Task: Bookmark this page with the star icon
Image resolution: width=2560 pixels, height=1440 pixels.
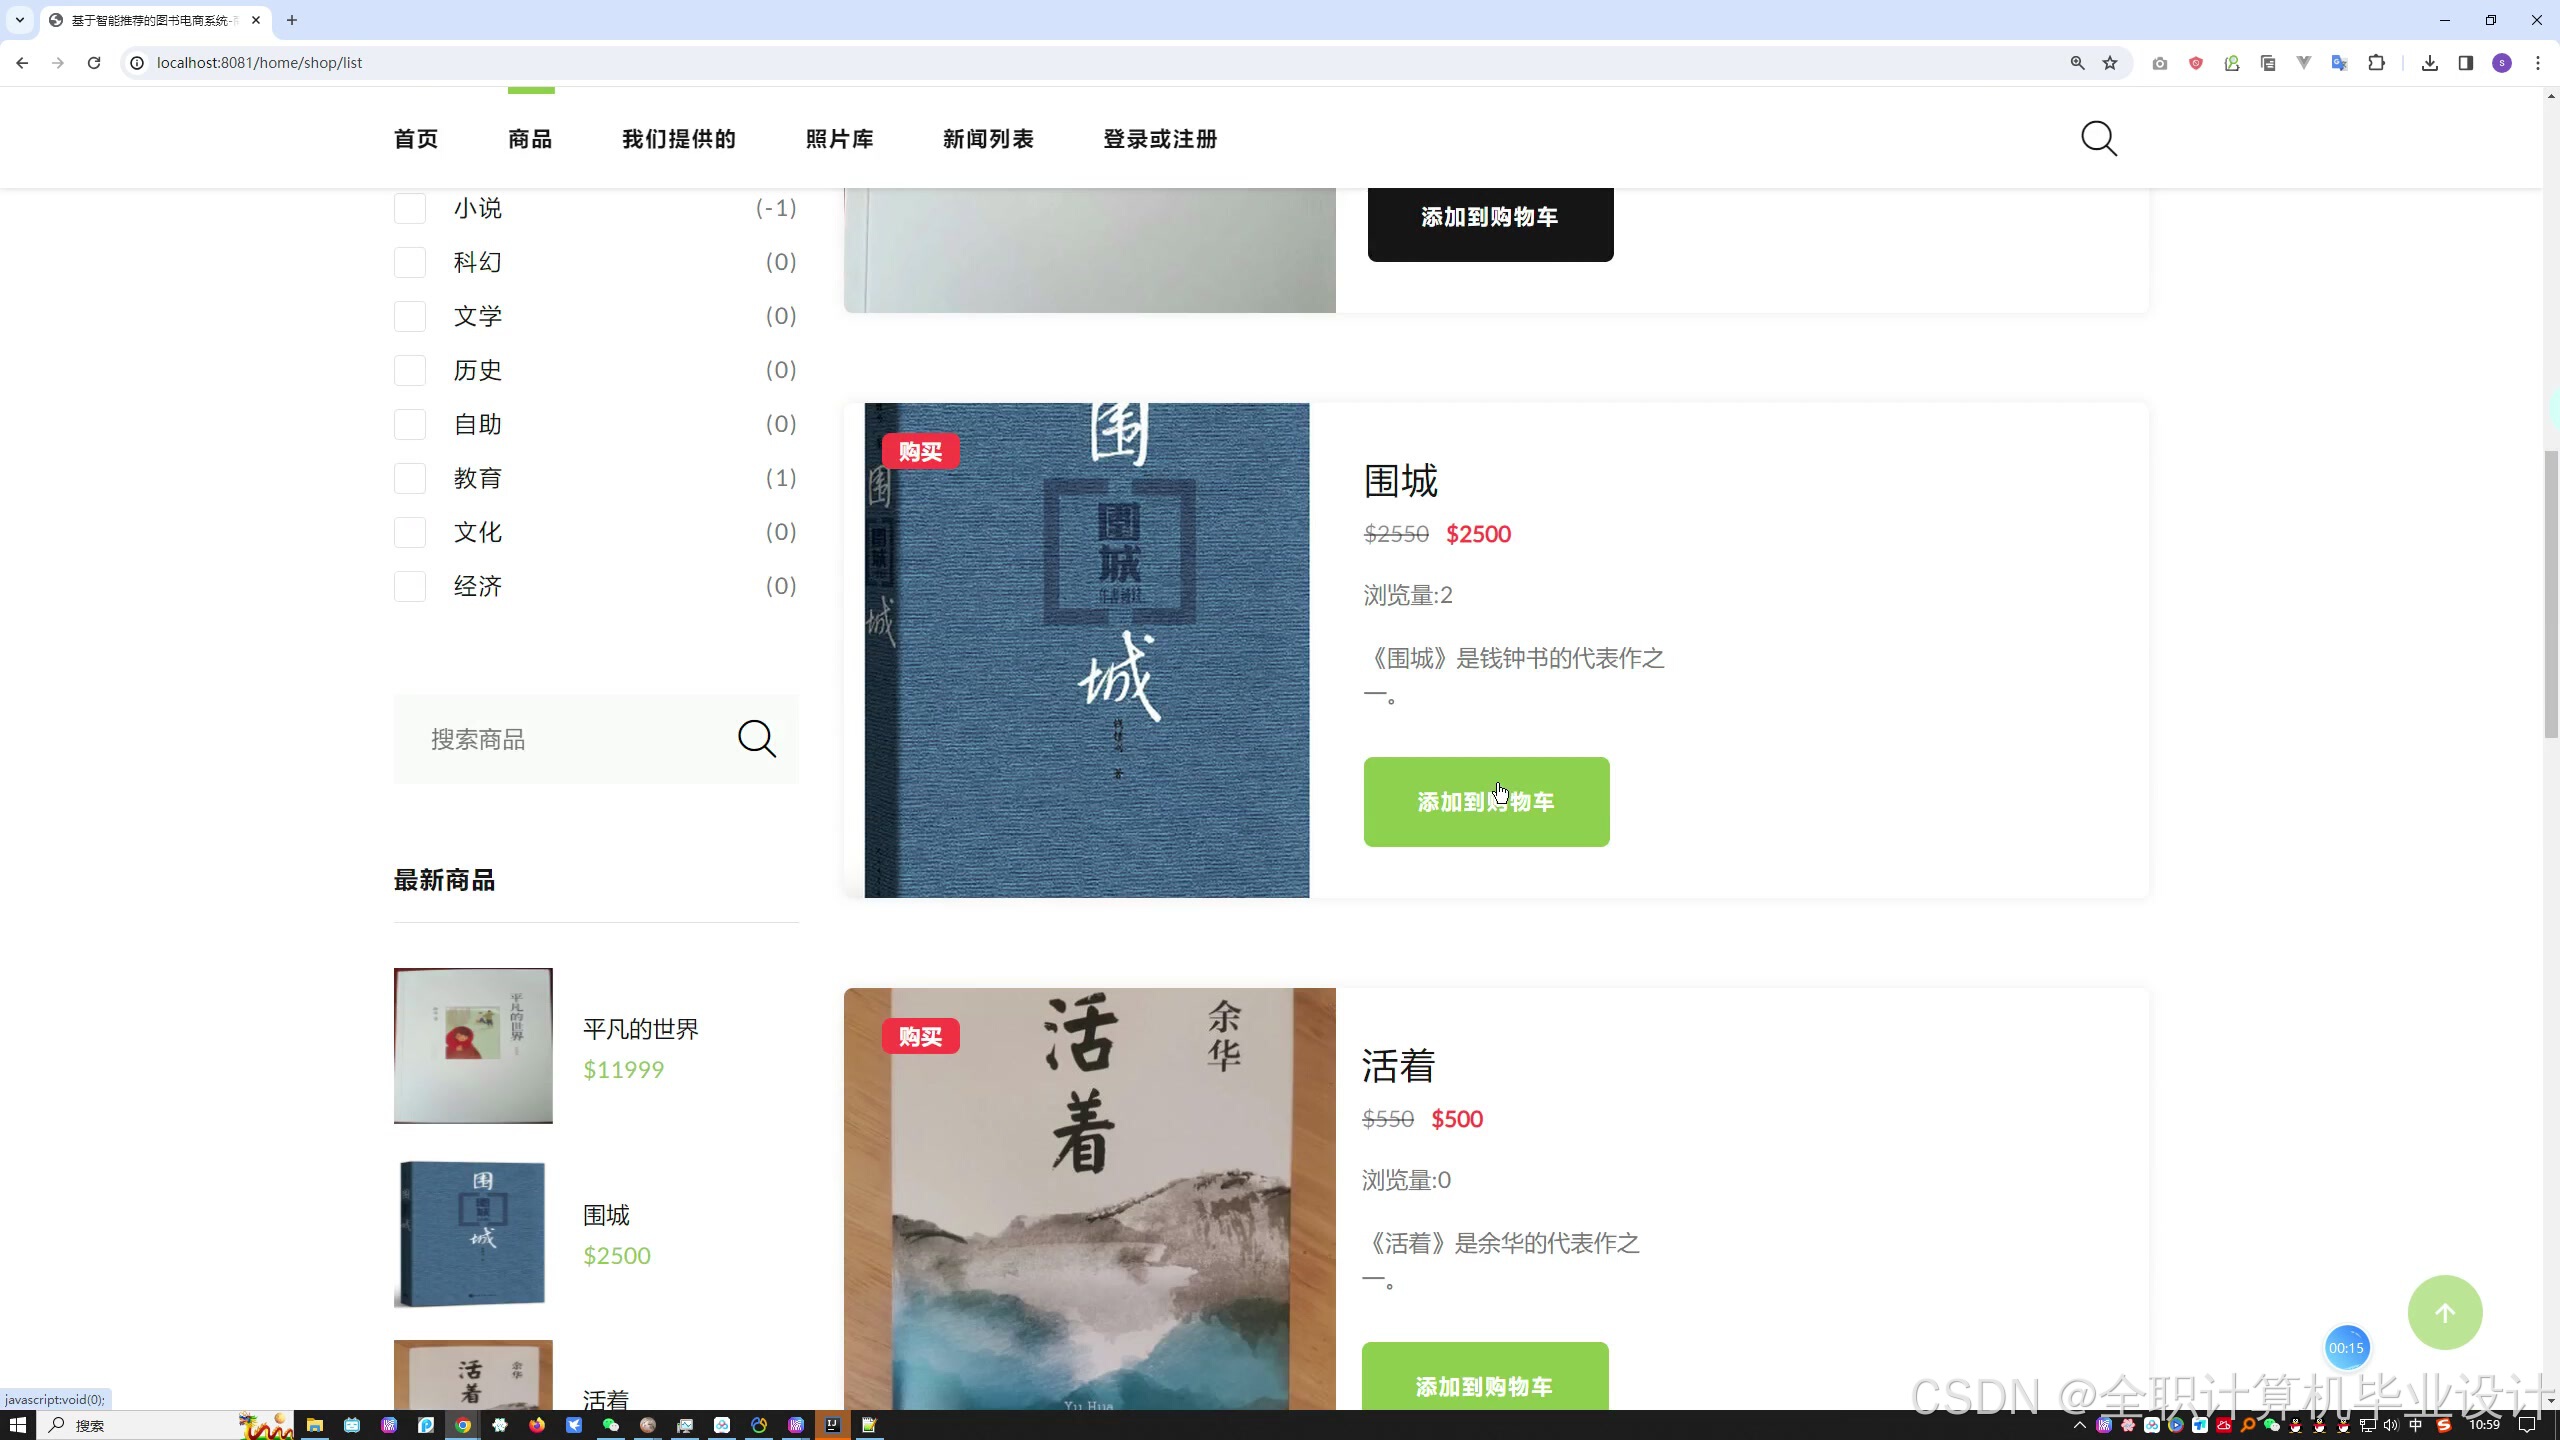Action: (x=2110, y=63)
